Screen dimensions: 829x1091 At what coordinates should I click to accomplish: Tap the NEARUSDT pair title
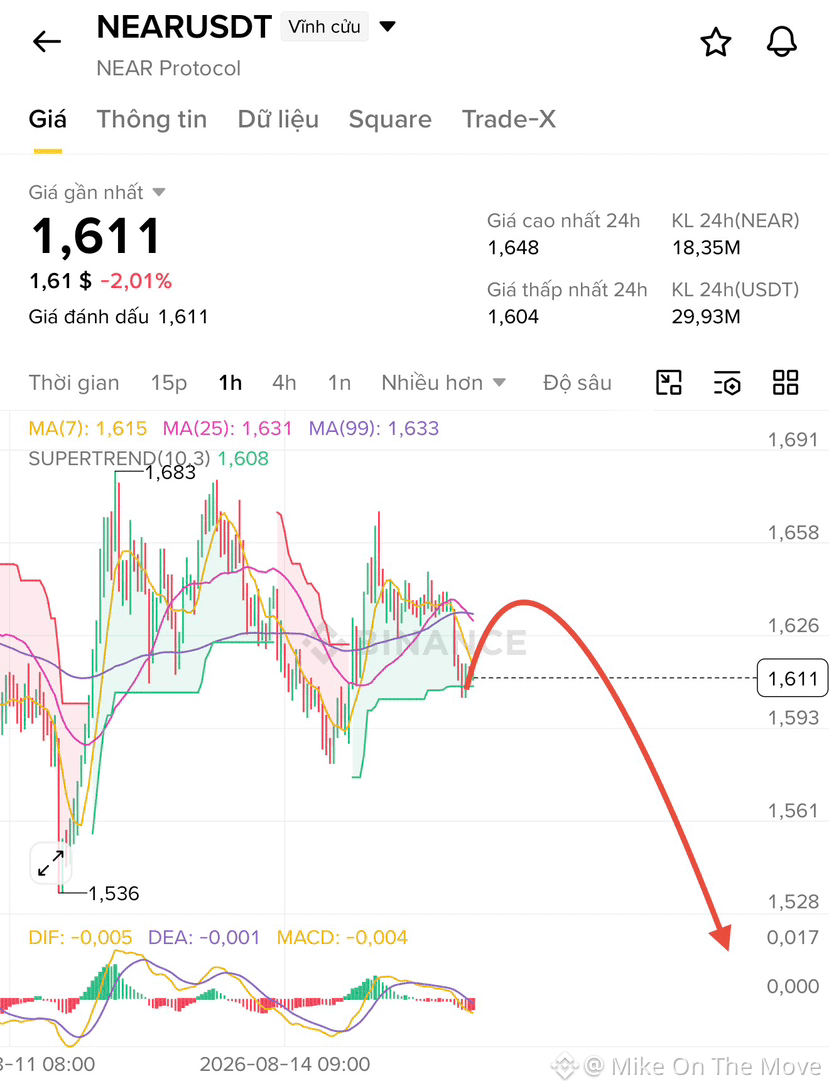(x=184, y=27)
